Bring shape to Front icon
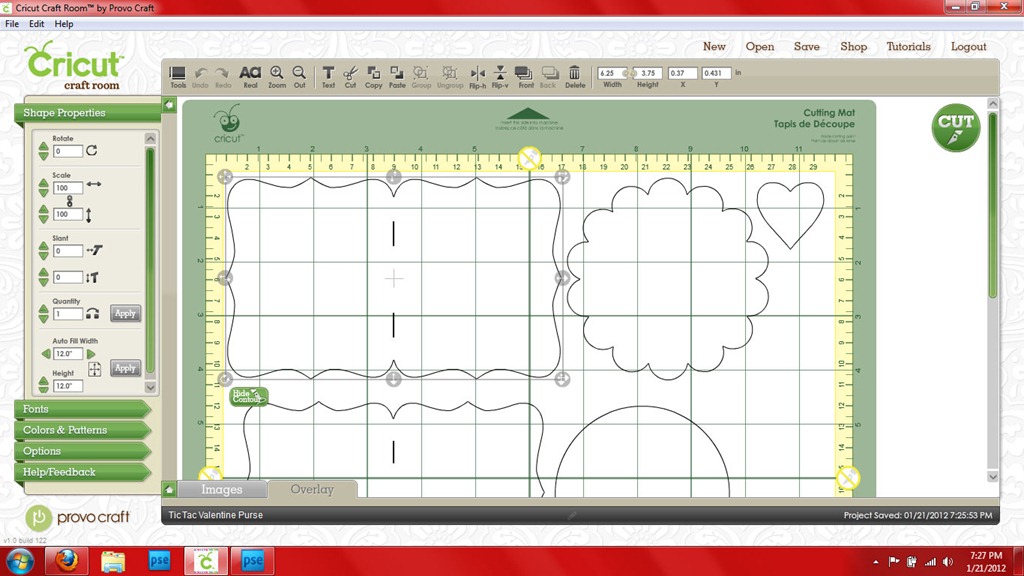The image size is (1024, 576). pyautogui.click(x=524, y=76)
